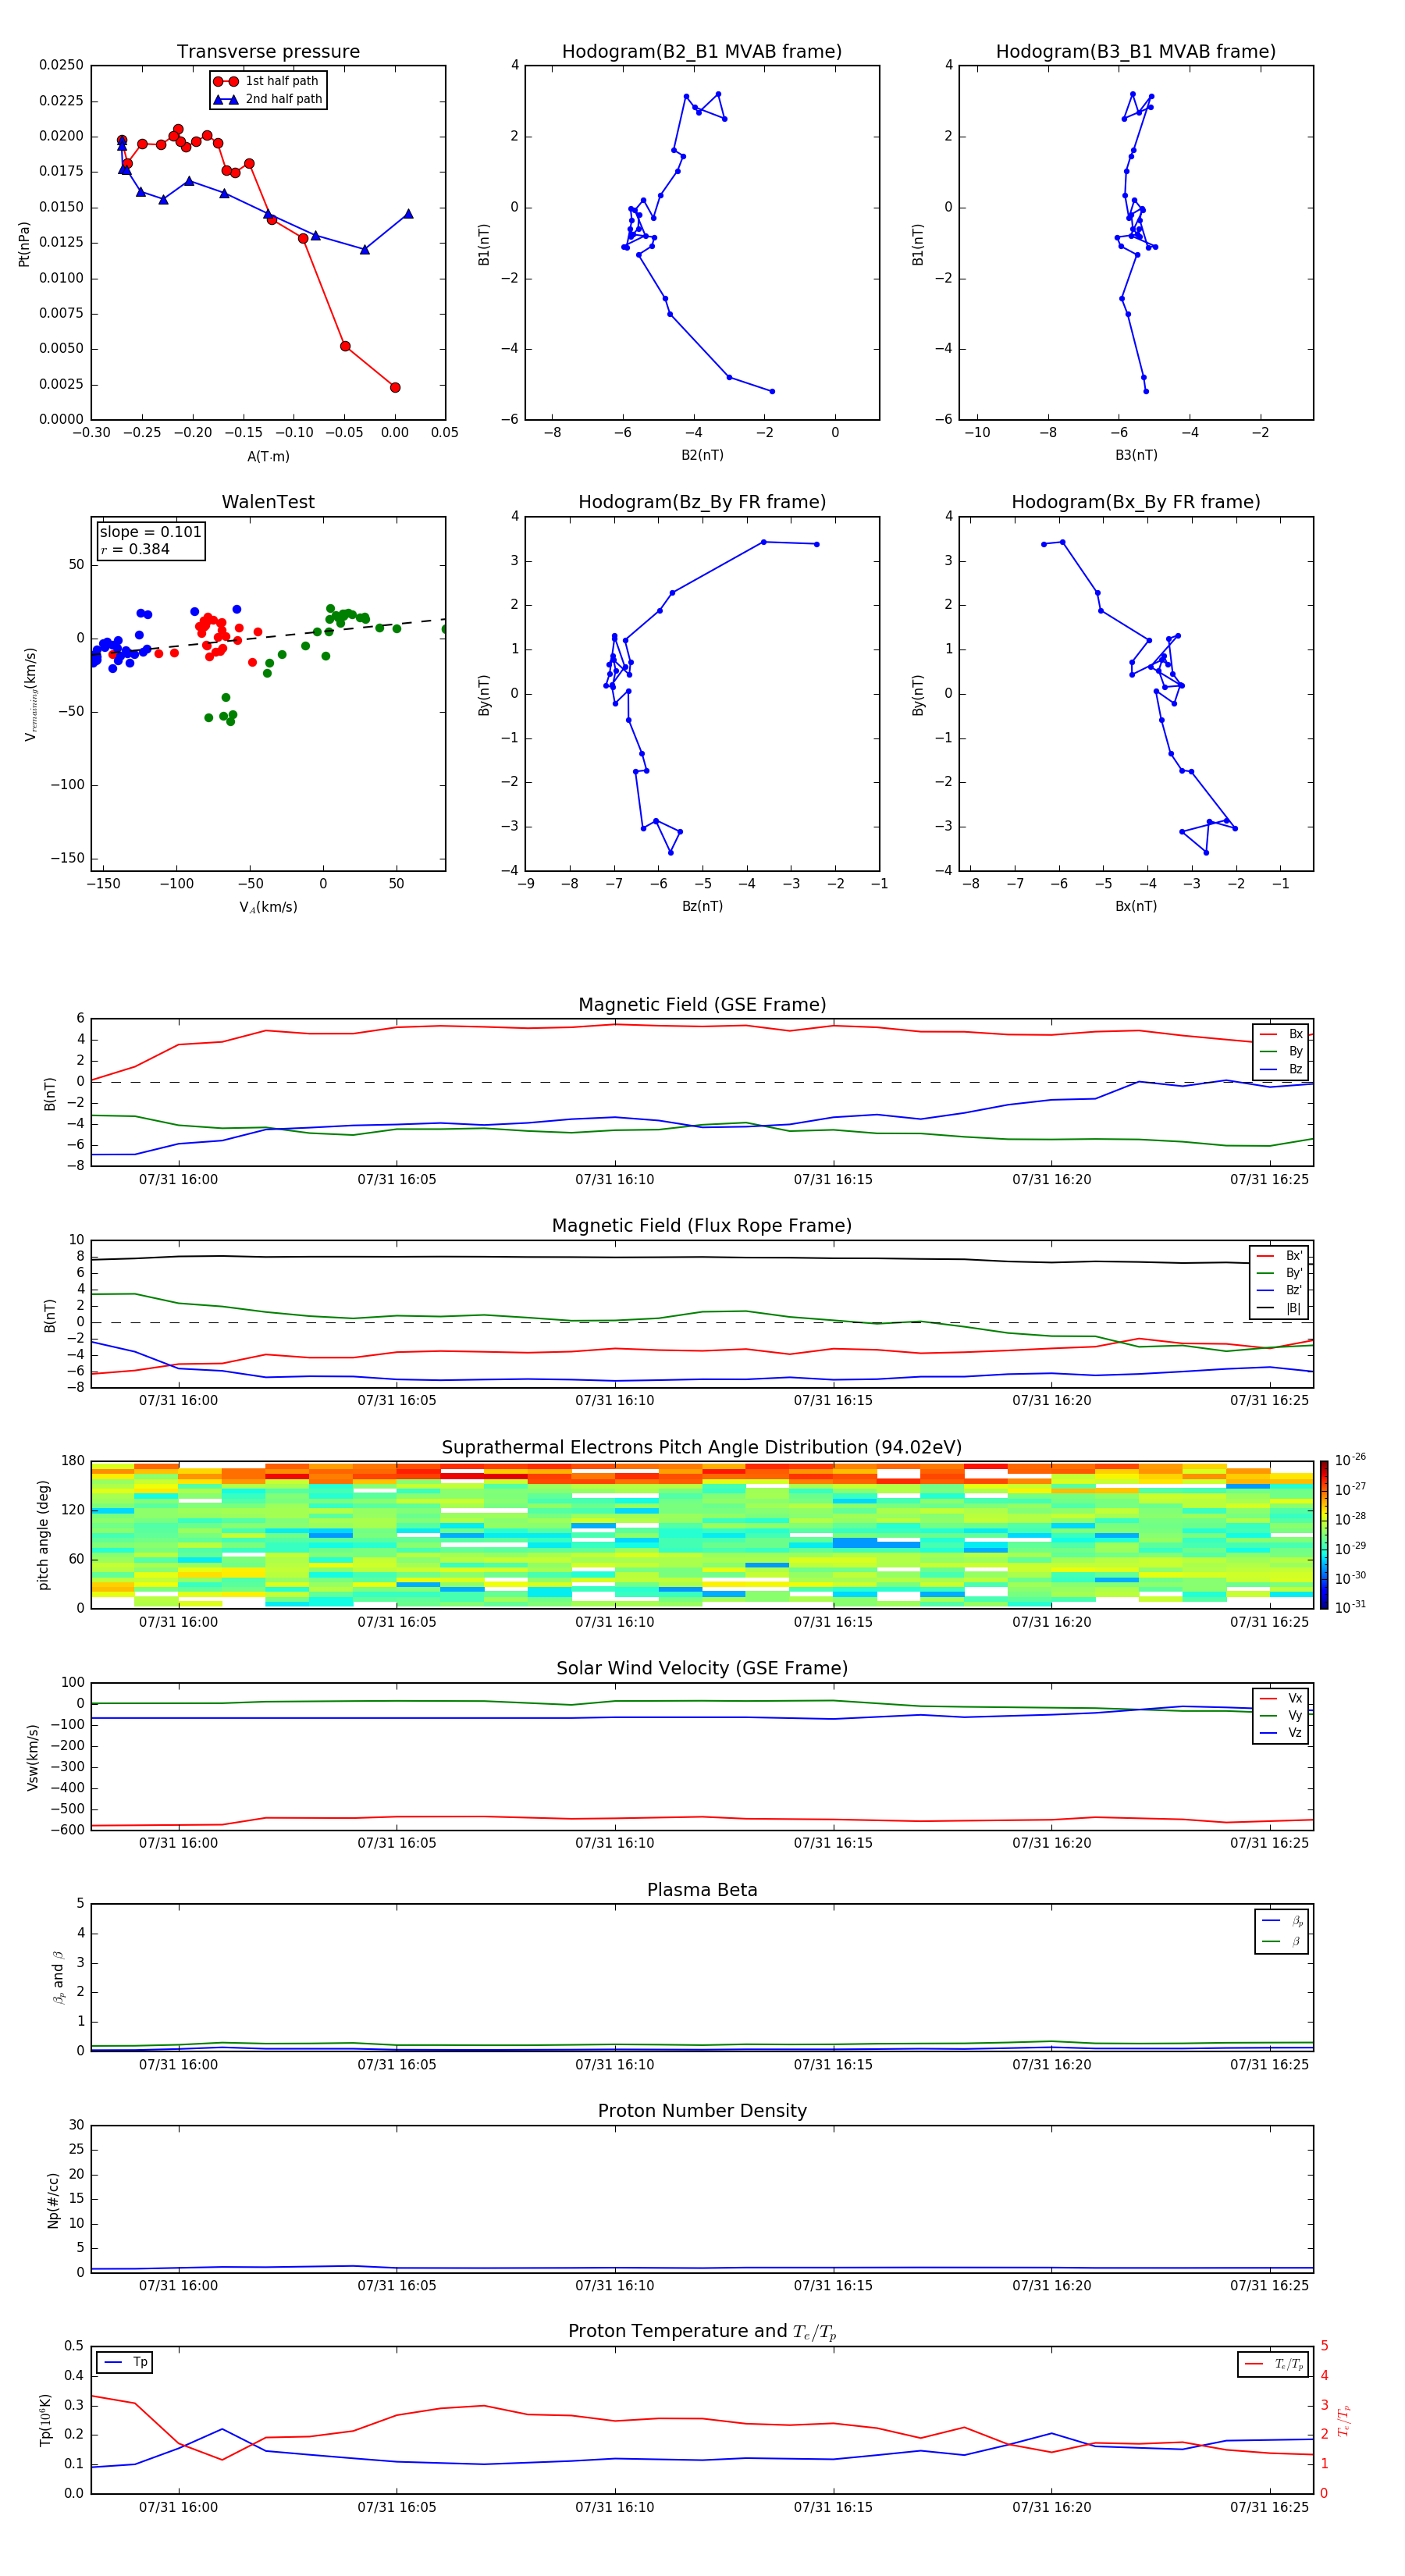
Task: Click the 'B3(nT)' x-axis label
Action: 1136,455
